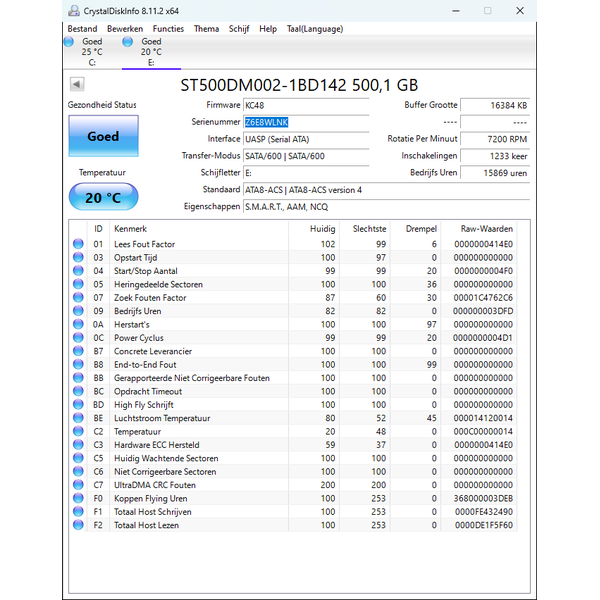The width and height of the screenshot is (600, 600).
Task: Switch to the C: disk tab showing 25 °C
Action: (92, 52)
